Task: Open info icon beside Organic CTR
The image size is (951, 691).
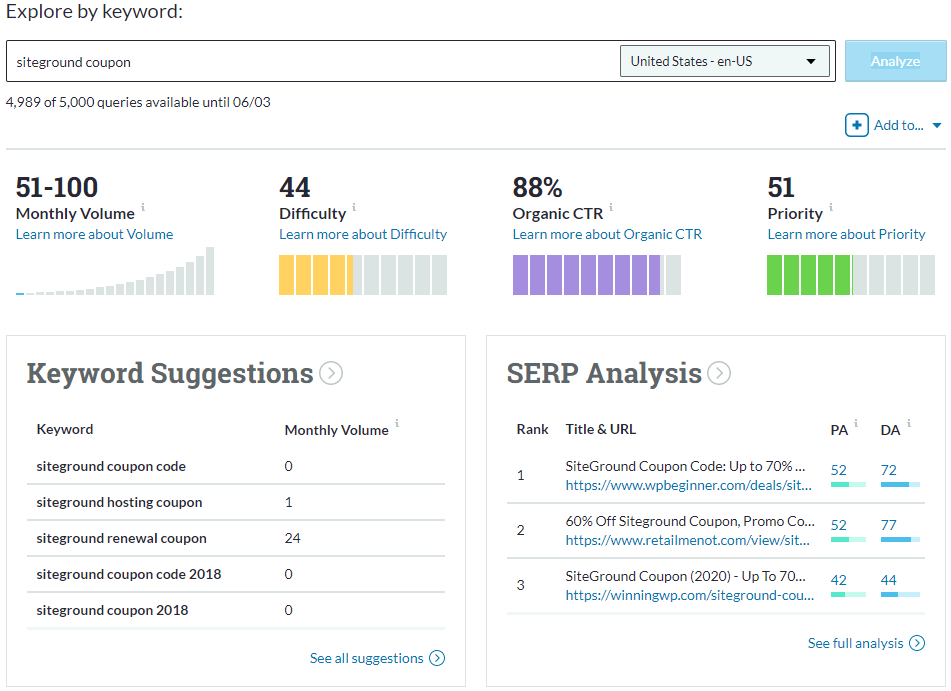Action: tap(611, 207)
